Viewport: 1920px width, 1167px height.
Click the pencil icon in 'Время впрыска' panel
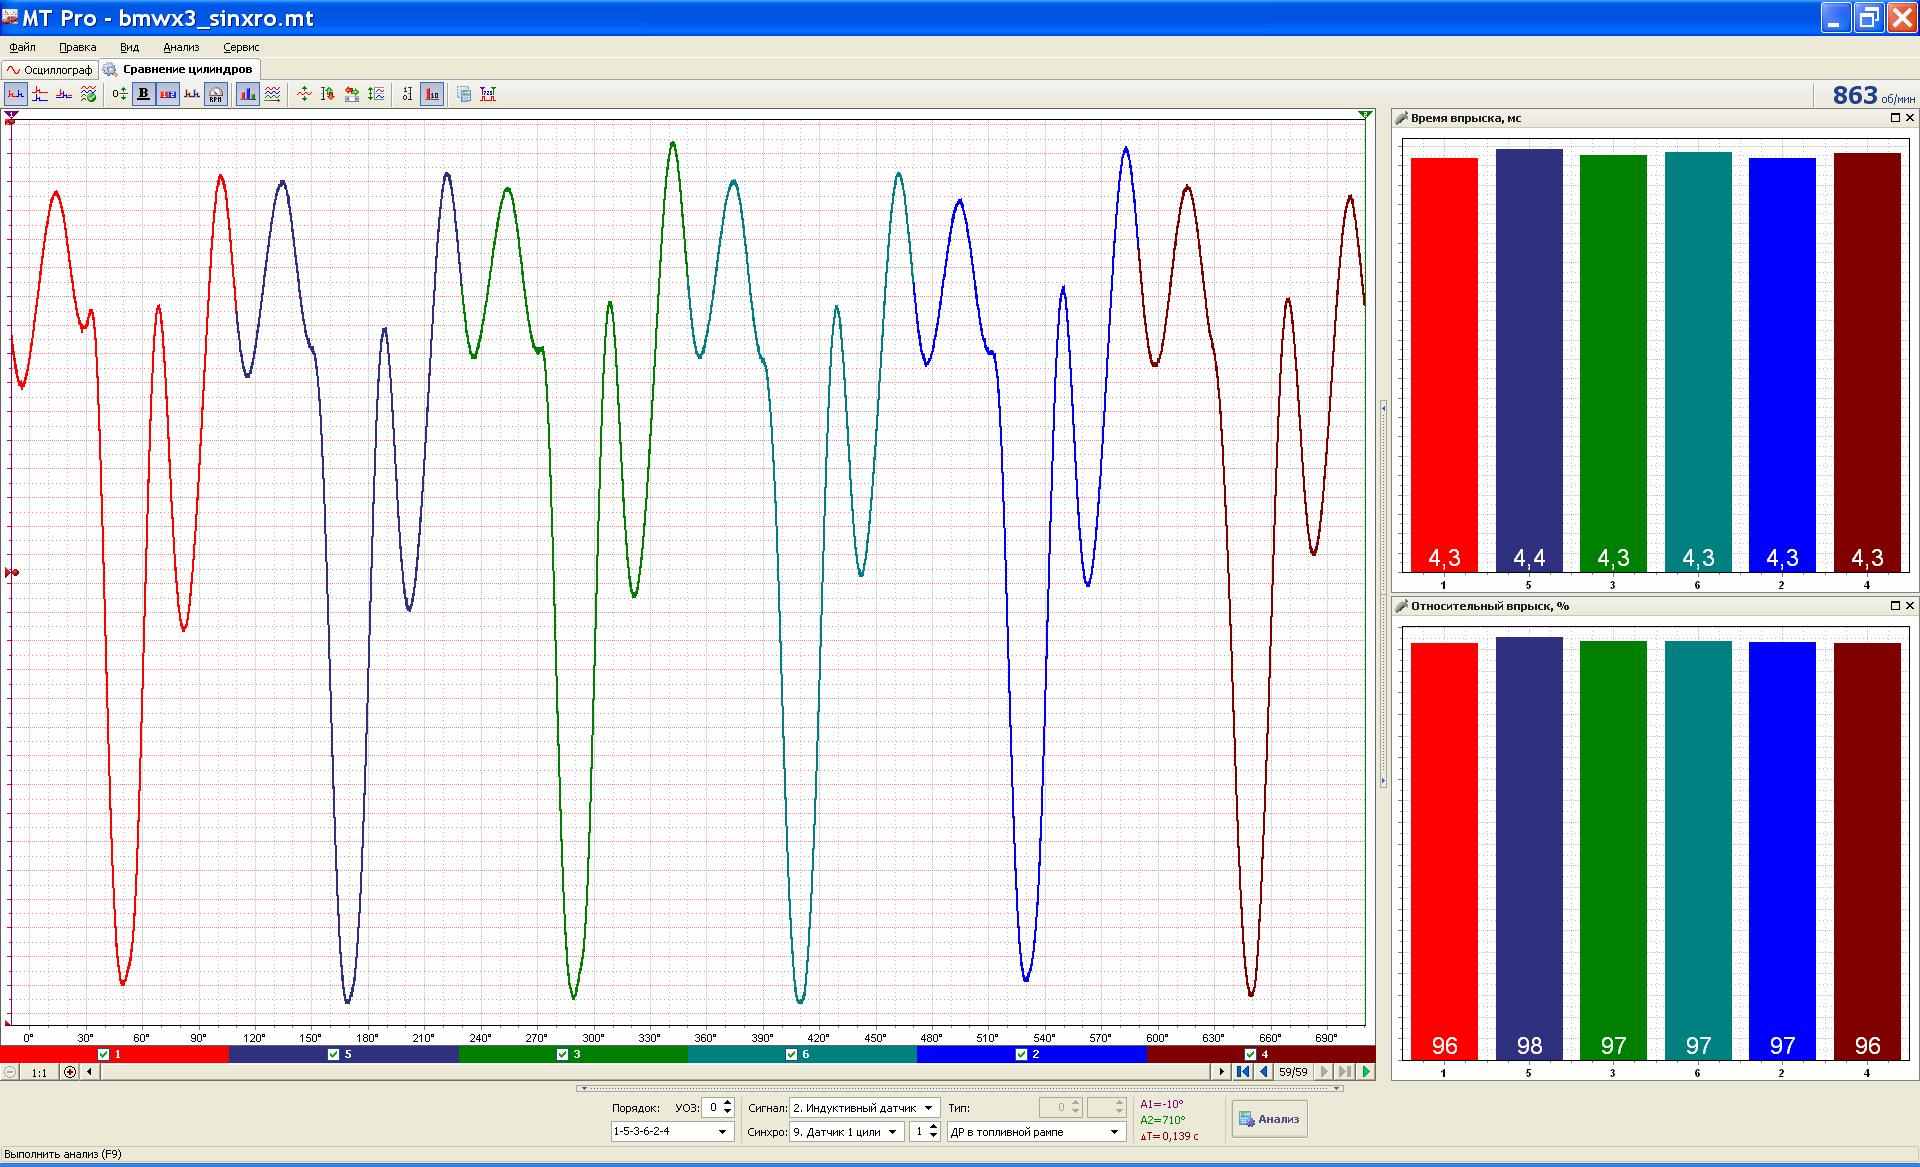click(1401, 118)
